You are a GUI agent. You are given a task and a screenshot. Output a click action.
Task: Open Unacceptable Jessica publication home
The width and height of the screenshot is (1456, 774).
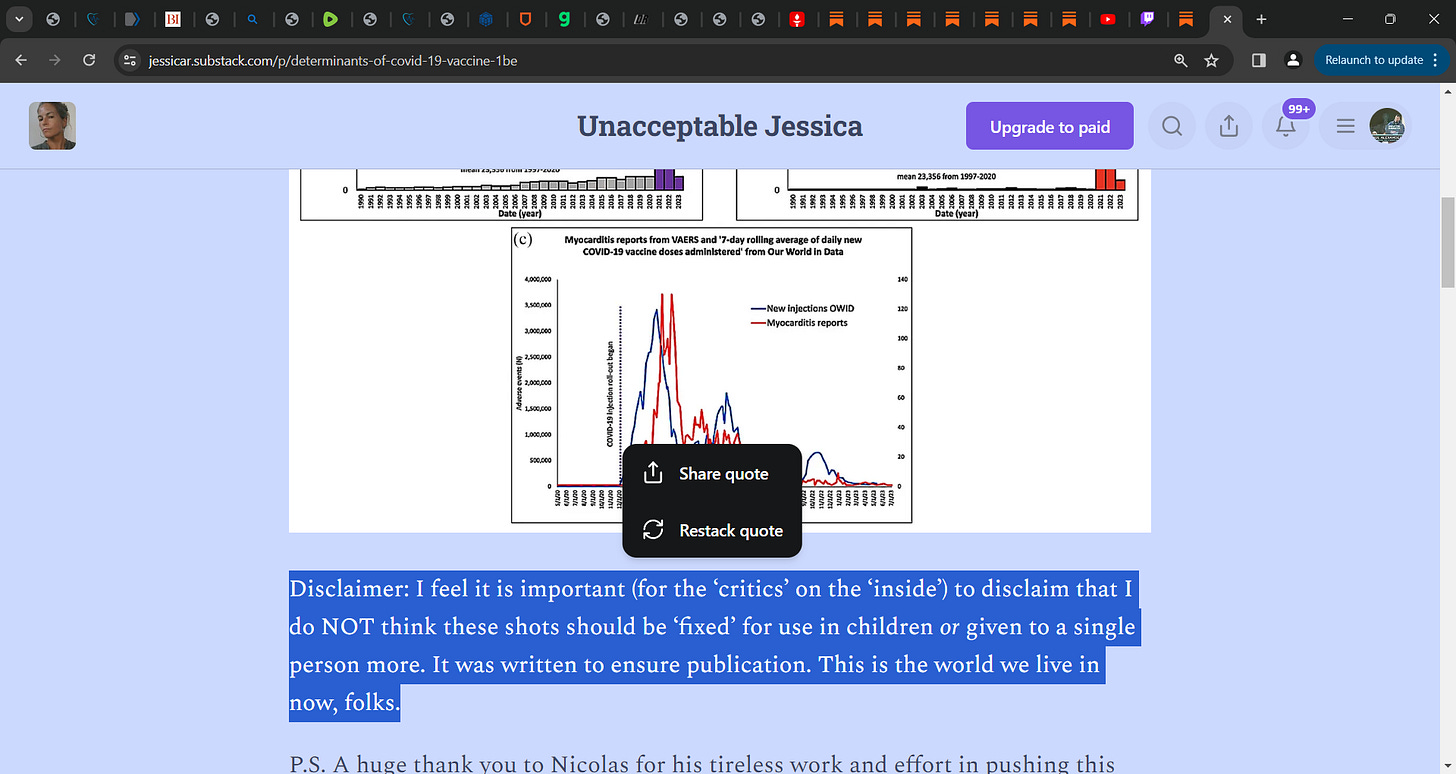pyautogui.click(x=720, y=126)
